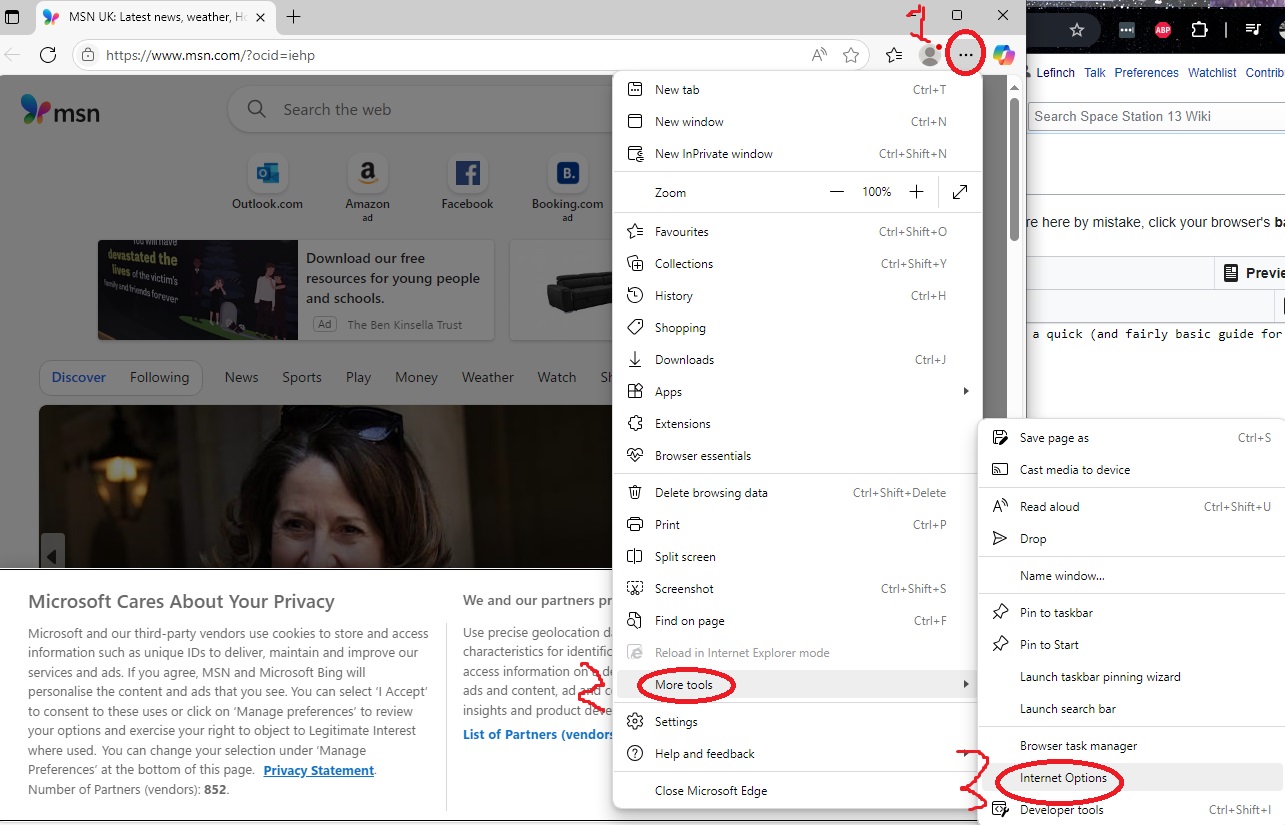Click the Copilot icon in Edge toolbar

pyautogui.click(x=1003, y=55)
